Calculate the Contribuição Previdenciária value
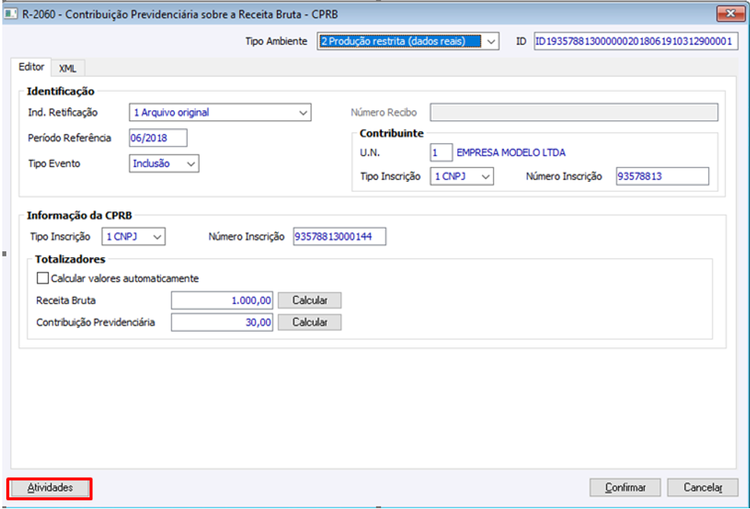 (x=309, y=322)
